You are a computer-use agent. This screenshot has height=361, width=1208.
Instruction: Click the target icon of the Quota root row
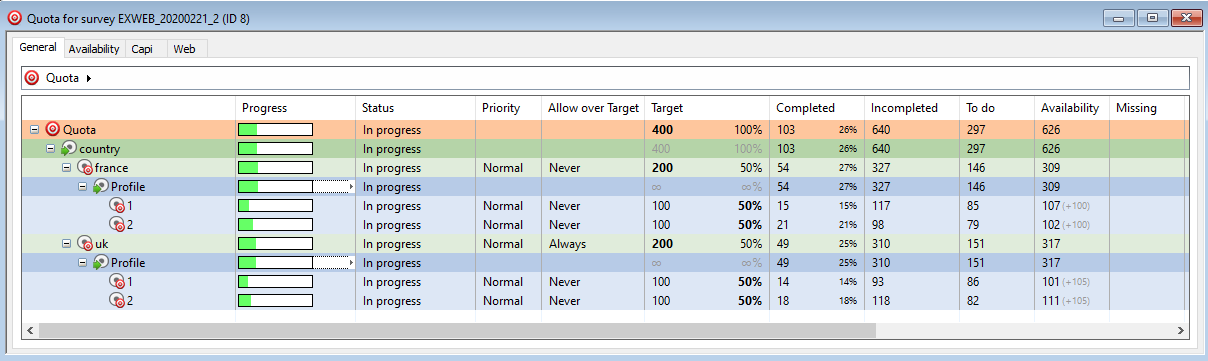[53, 129]
